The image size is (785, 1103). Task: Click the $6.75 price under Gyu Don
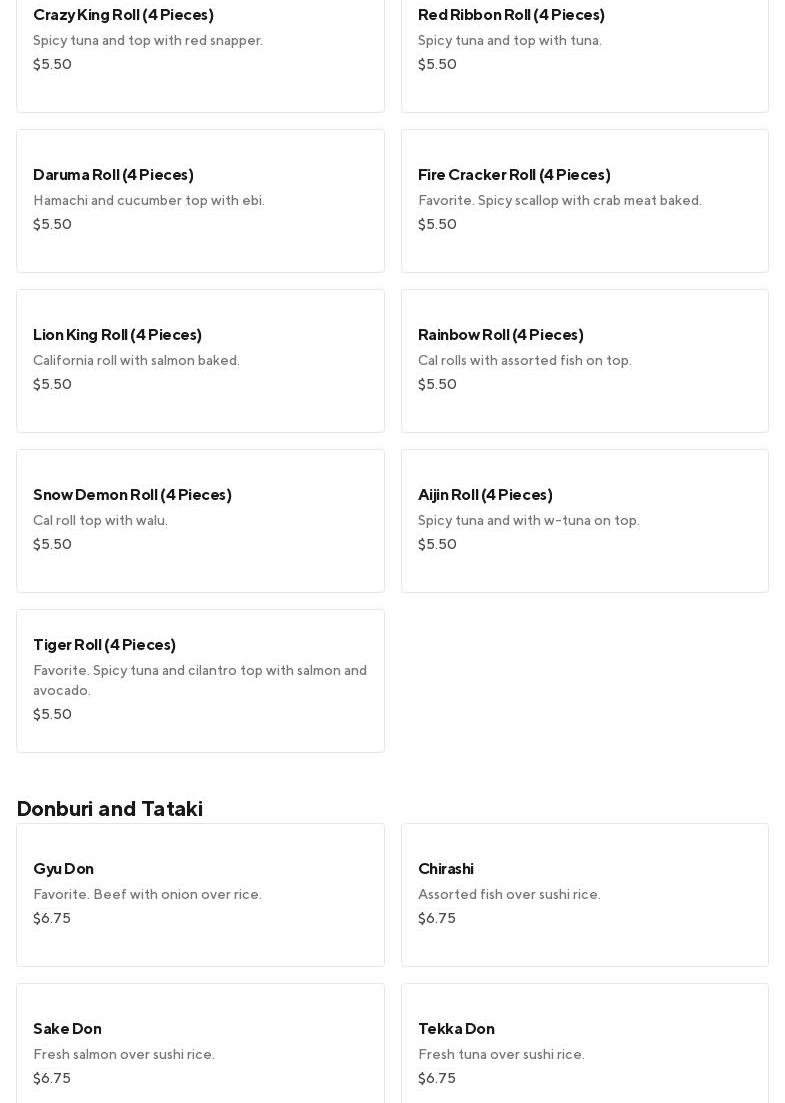[52, 918]
